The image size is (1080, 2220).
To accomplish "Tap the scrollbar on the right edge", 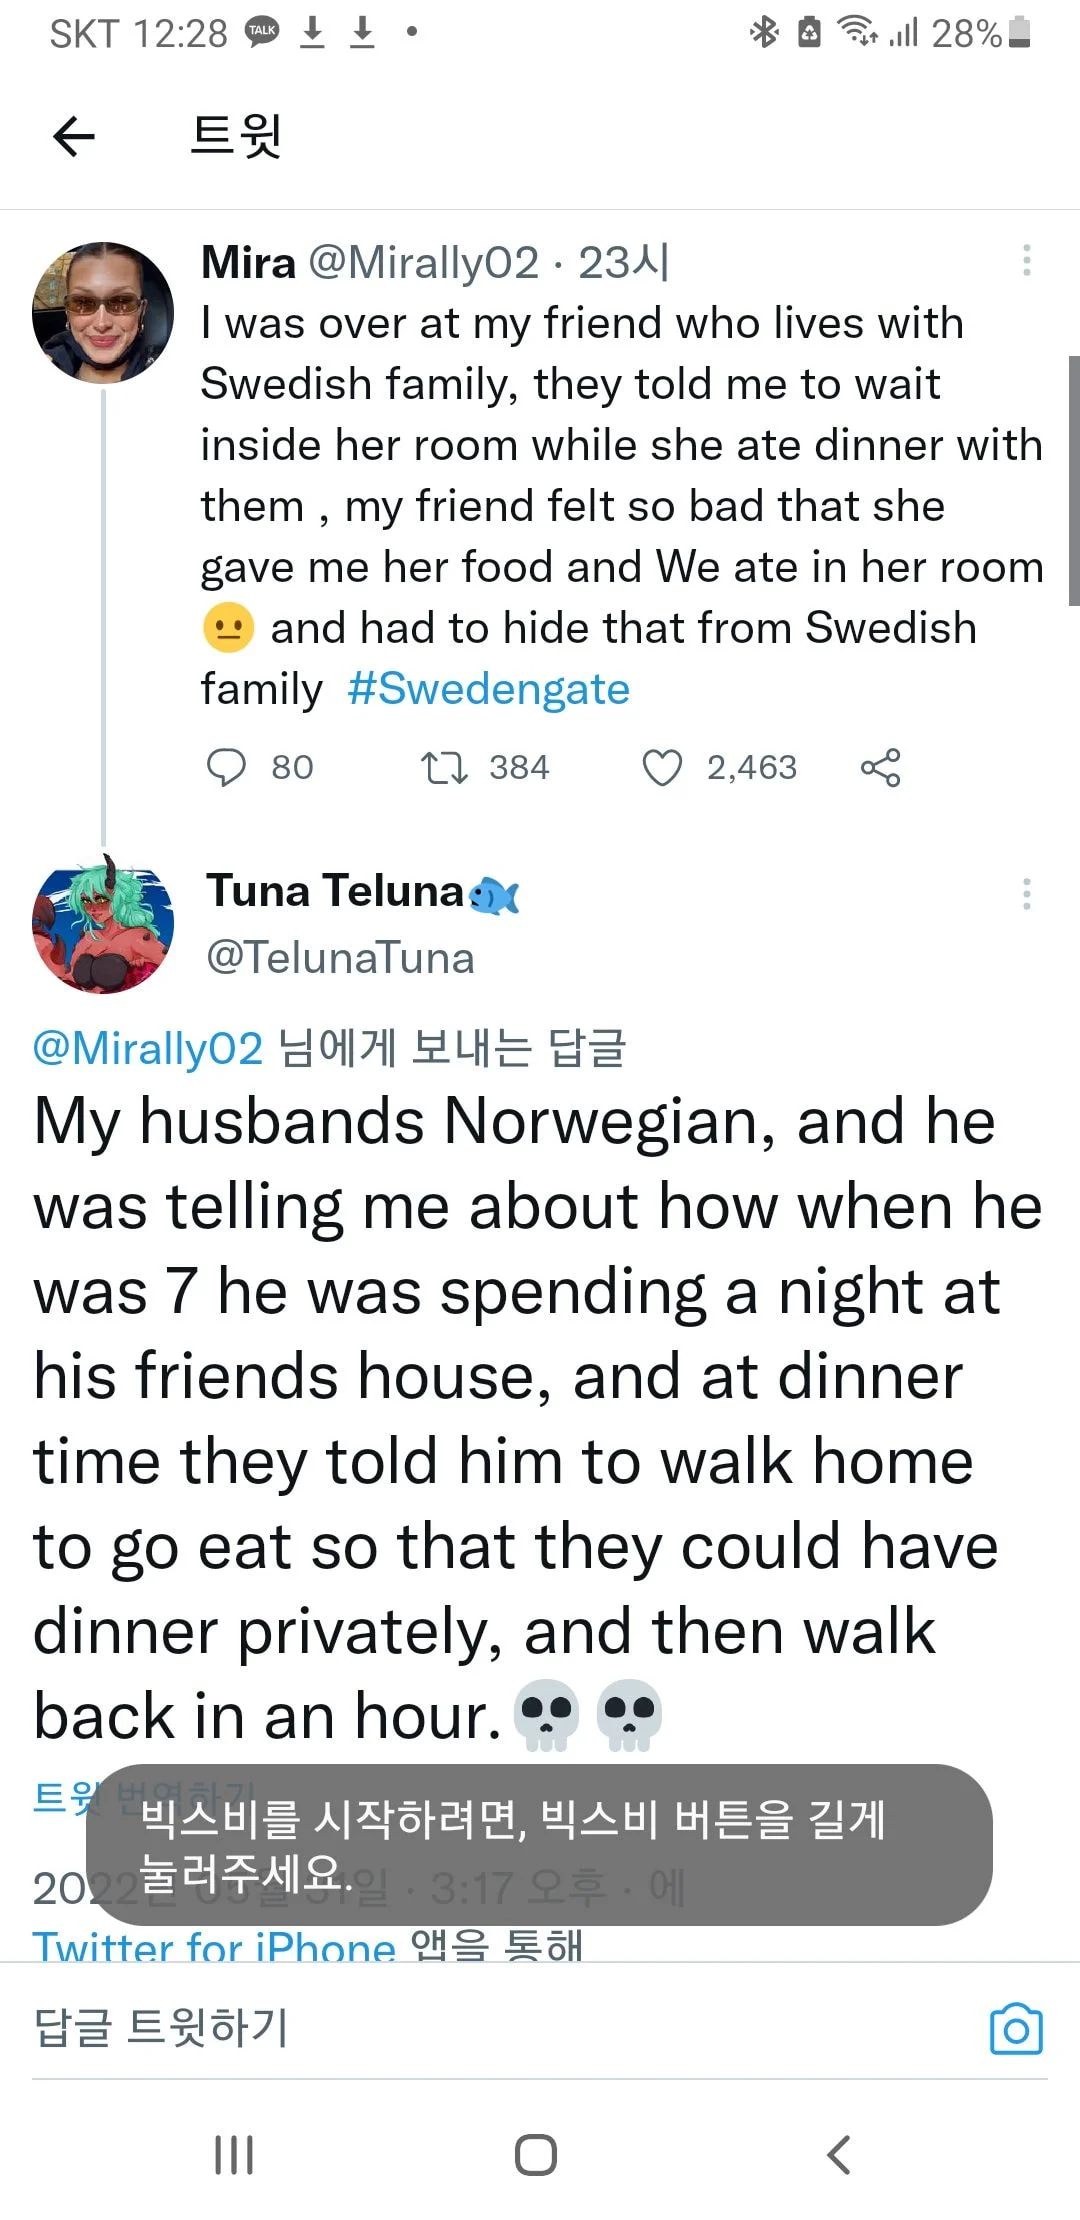I will tap(1074, 480).
